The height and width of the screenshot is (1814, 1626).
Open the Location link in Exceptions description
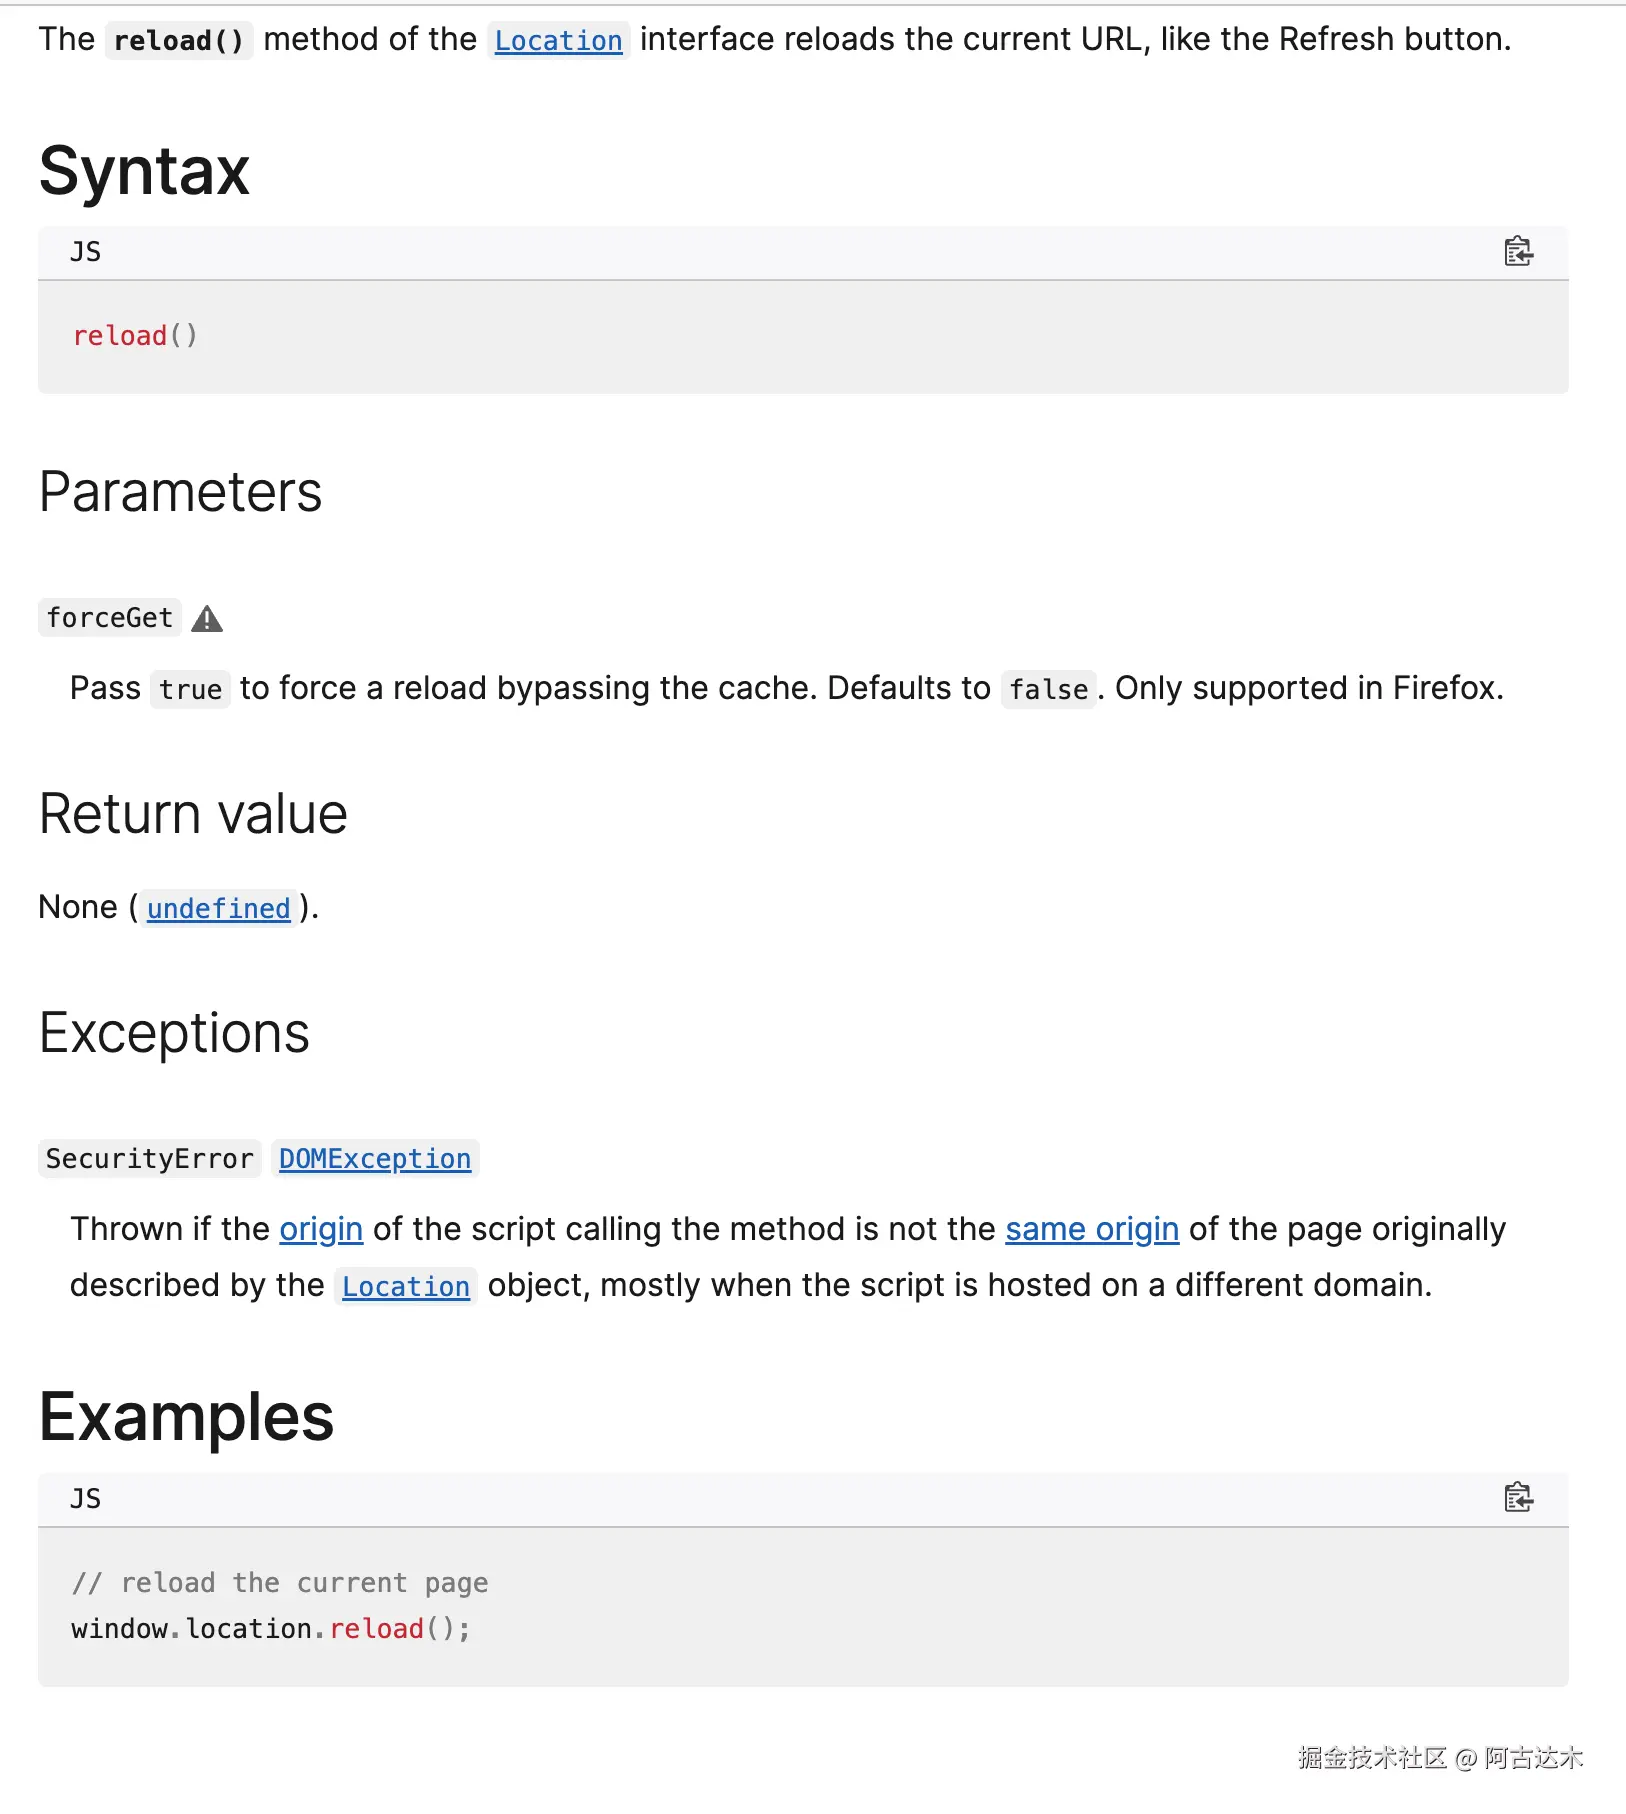click(405, 1286)
